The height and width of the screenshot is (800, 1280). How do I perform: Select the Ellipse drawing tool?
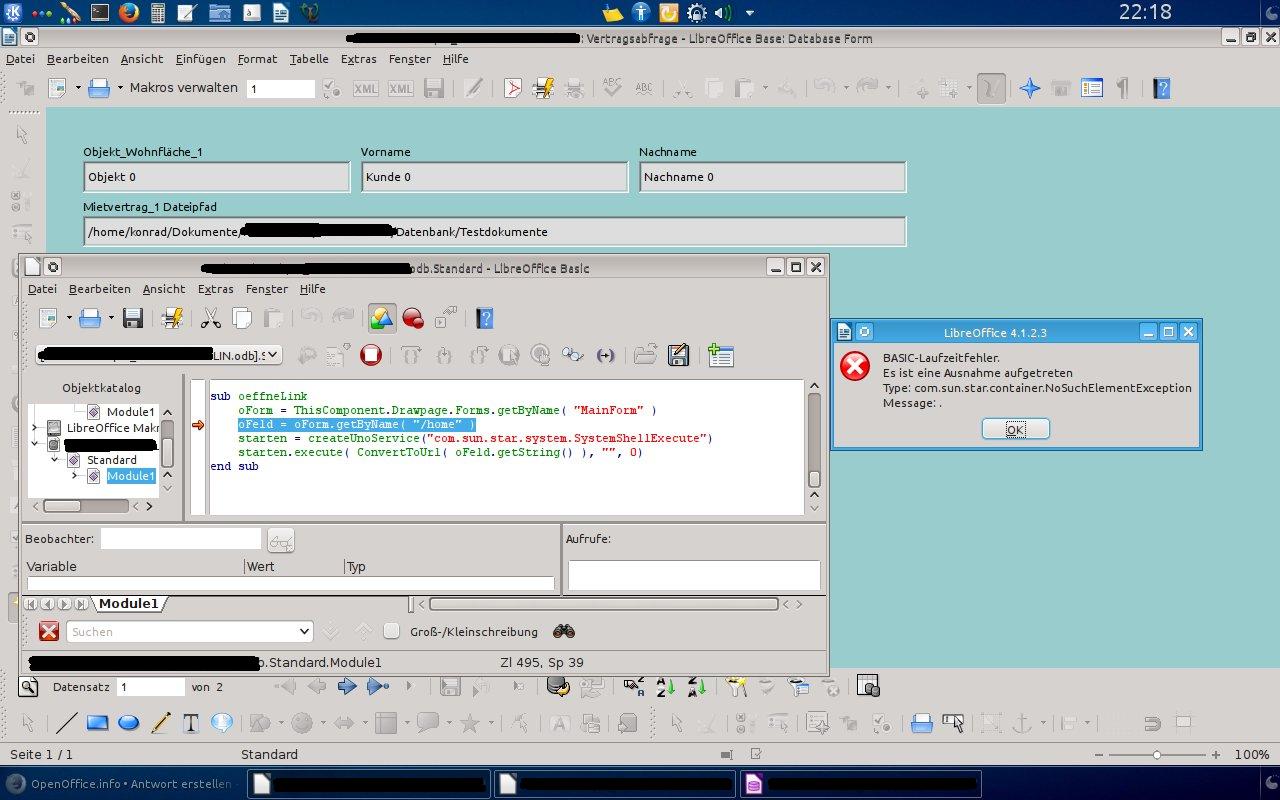[x=129, y=722]
